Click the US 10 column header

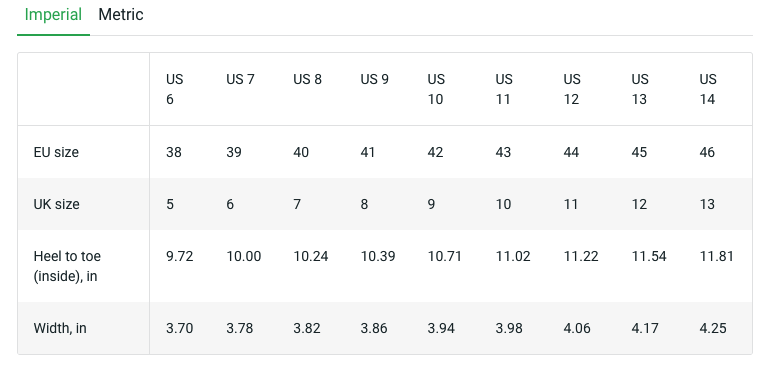(436, 89)
